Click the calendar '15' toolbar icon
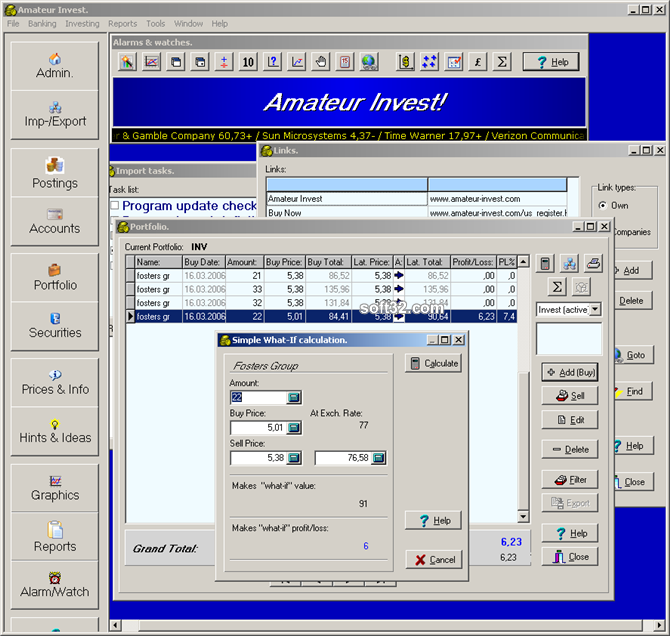This screenshot has width=670, height=636. [345, 62]
